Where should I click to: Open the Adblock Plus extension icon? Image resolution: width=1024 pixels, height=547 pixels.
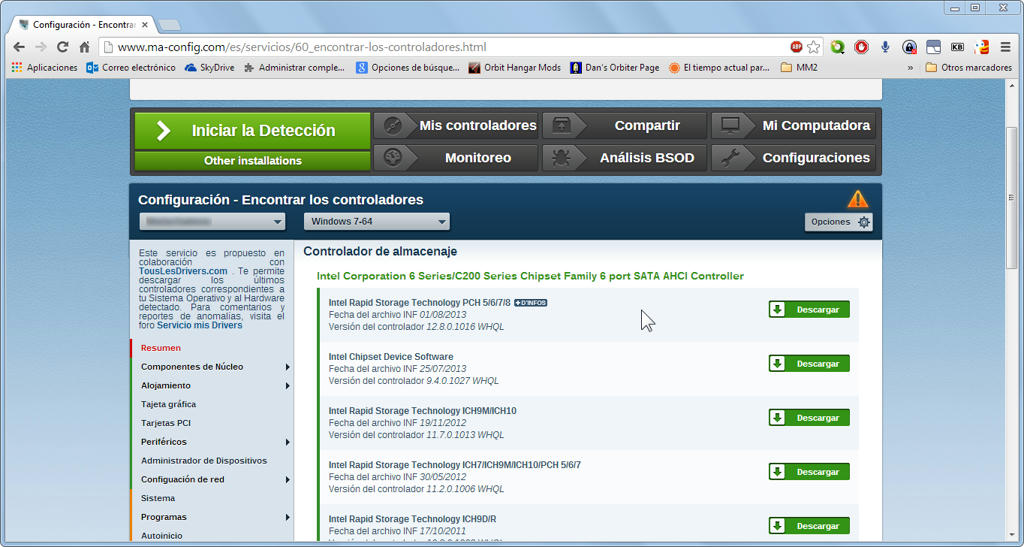(x=796, y=47)
